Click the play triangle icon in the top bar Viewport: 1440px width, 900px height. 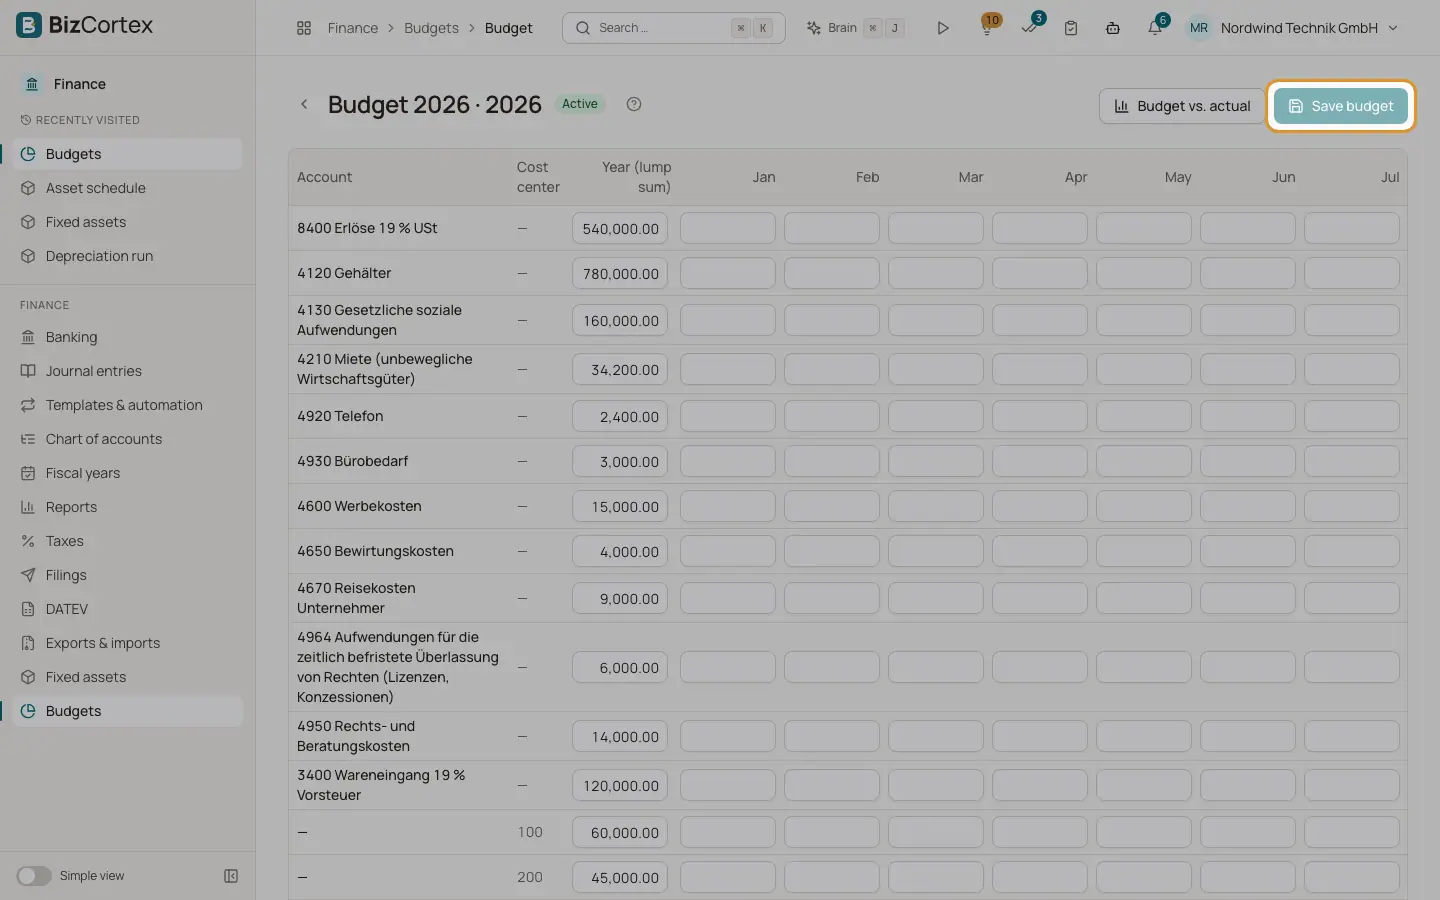[x=942, y=28]
